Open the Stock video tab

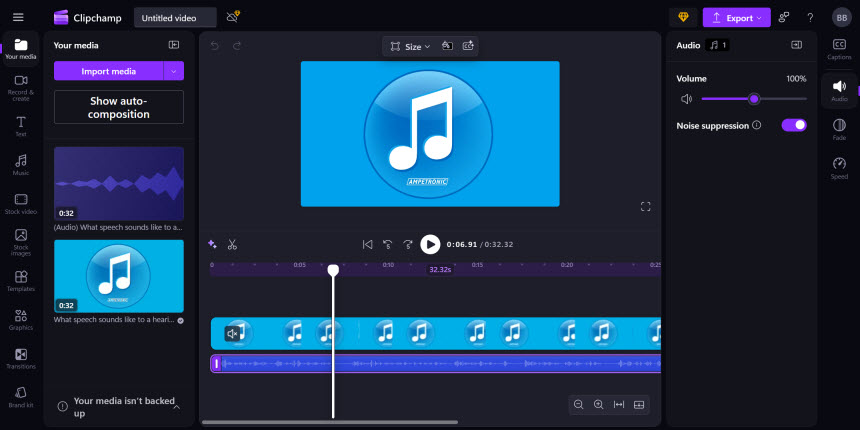tap(21, 203)
